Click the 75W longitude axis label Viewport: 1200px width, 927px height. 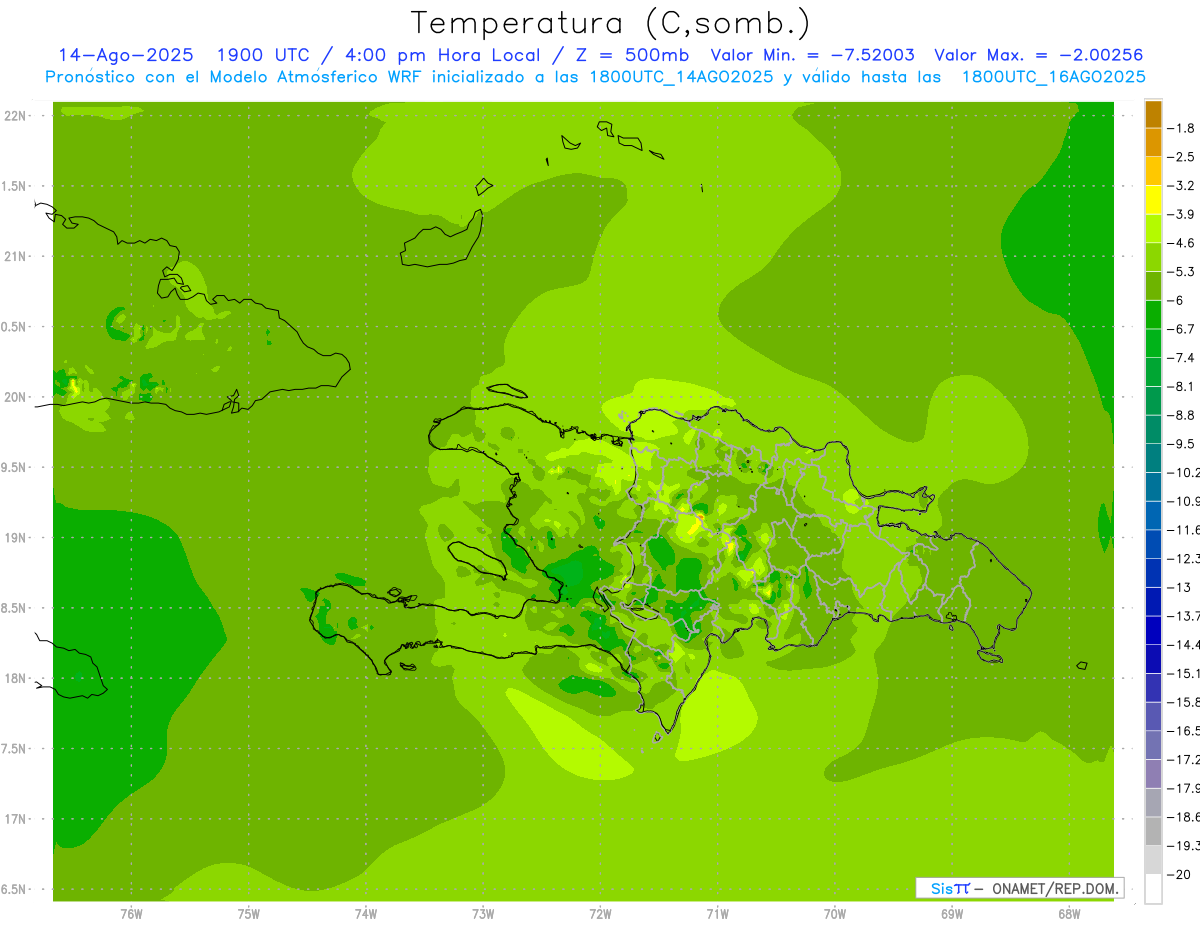pyautogui.click(x=248, y=914)
